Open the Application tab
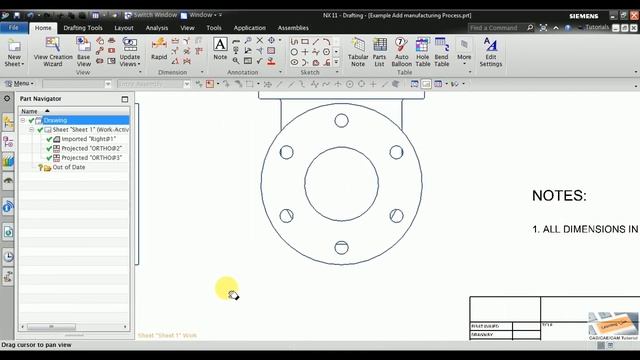Image resolution: width=640 pixels, height=360 pixels. point(249,28)
